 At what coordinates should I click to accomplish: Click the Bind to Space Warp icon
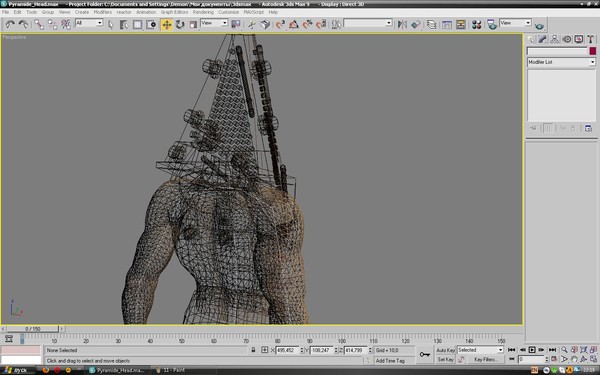[66, 24]
